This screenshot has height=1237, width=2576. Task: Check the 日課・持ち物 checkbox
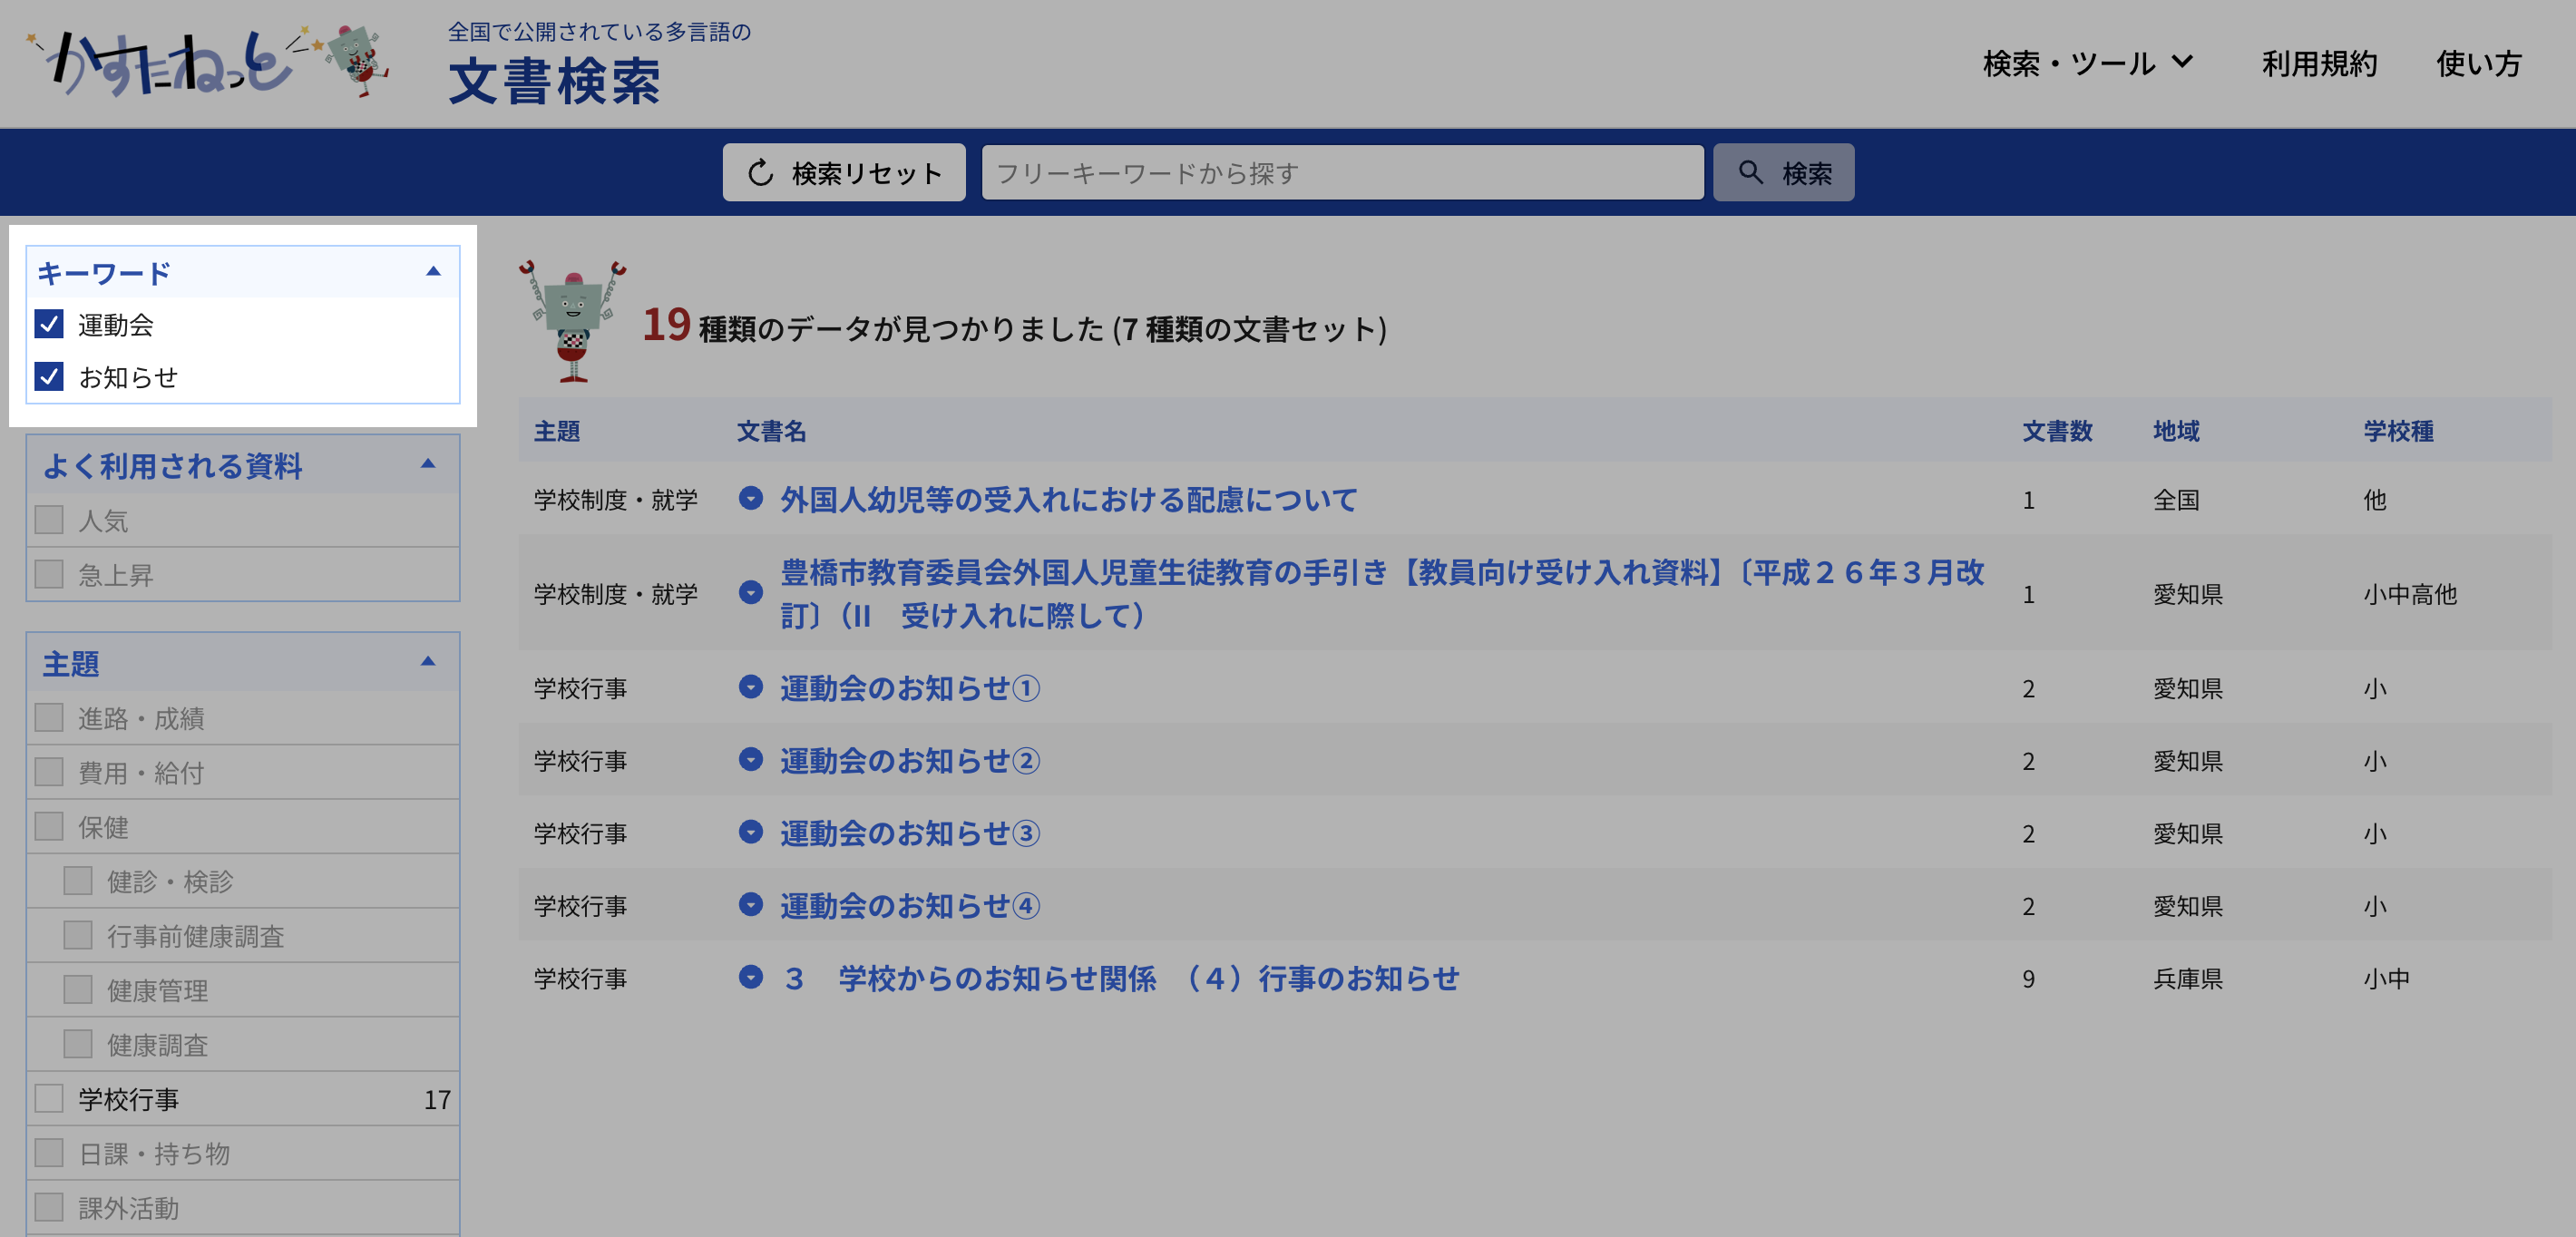click(x=49, y=1153)
